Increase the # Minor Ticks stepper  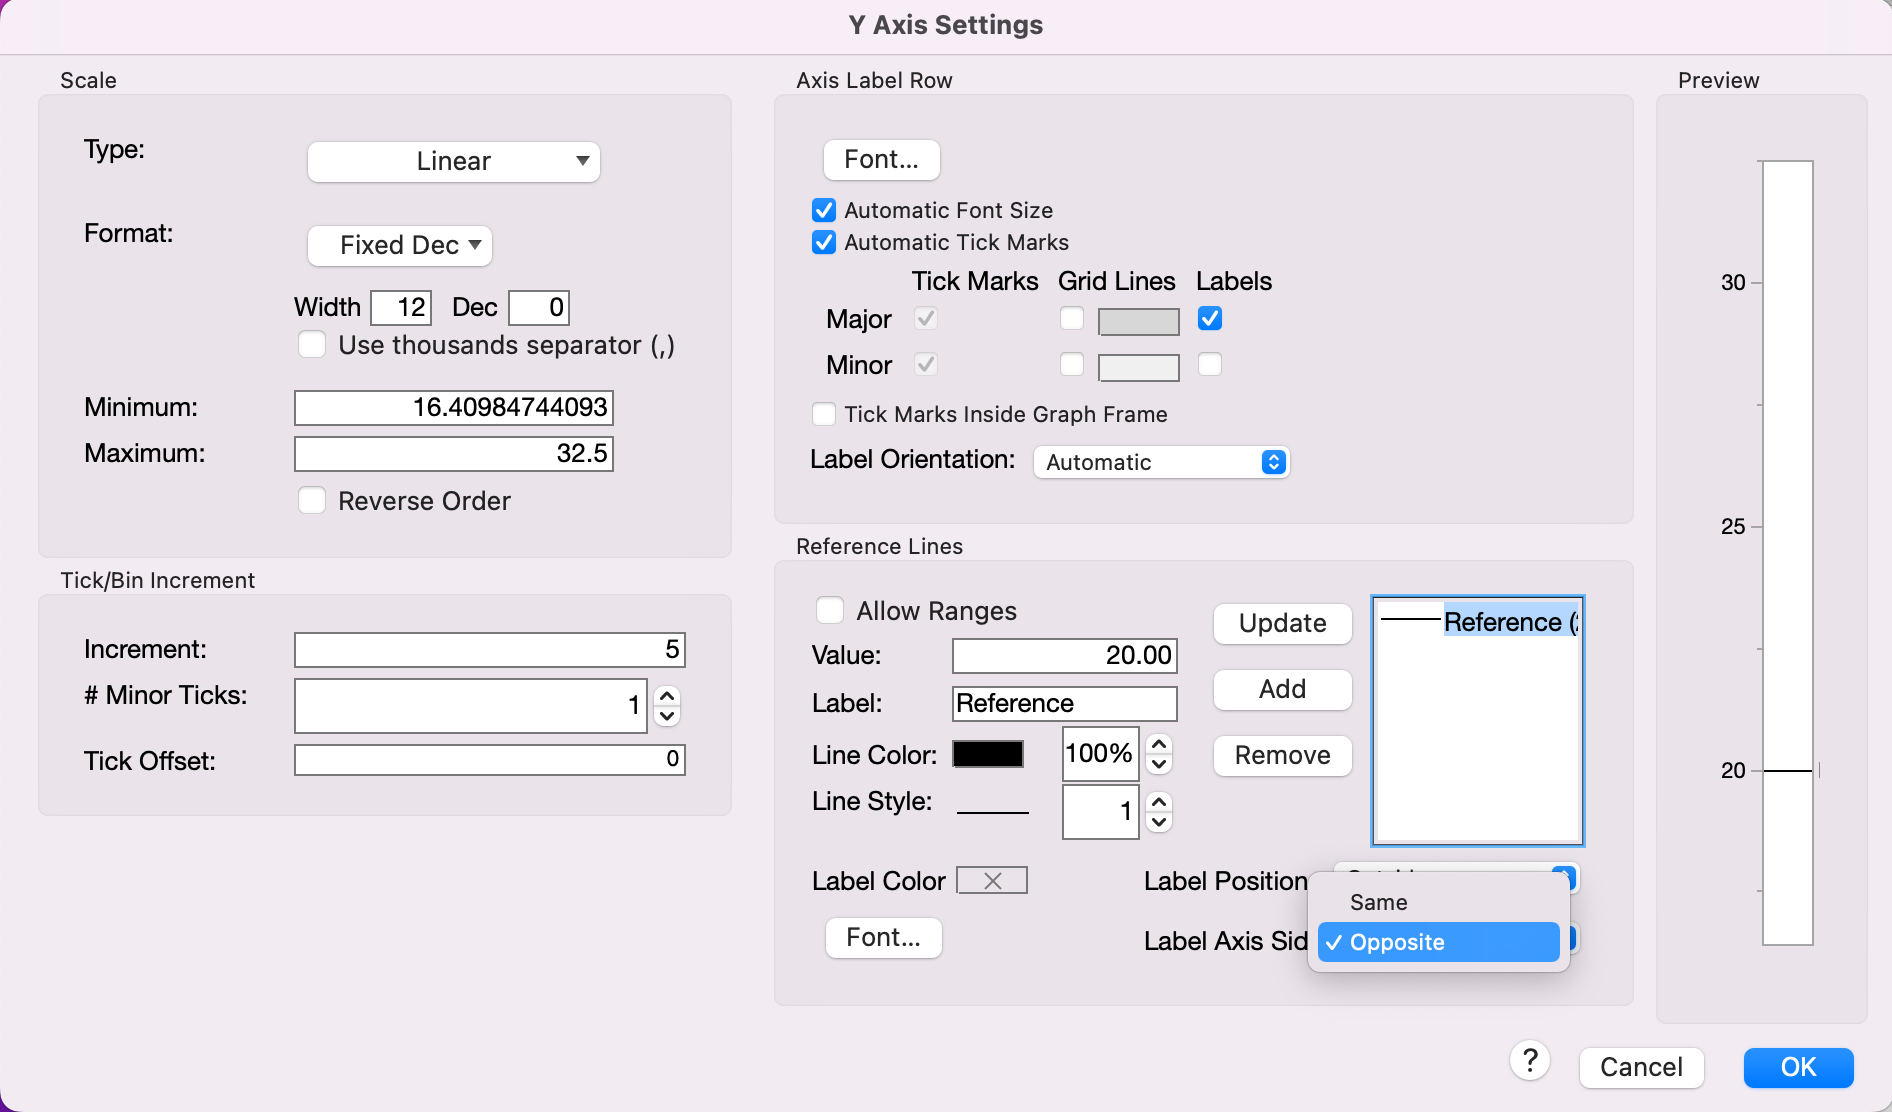point(667,697)
